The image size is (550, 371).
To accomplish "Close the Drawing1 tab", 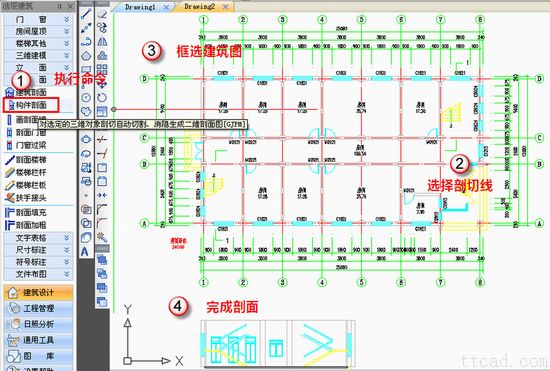I will pos(167,7).
